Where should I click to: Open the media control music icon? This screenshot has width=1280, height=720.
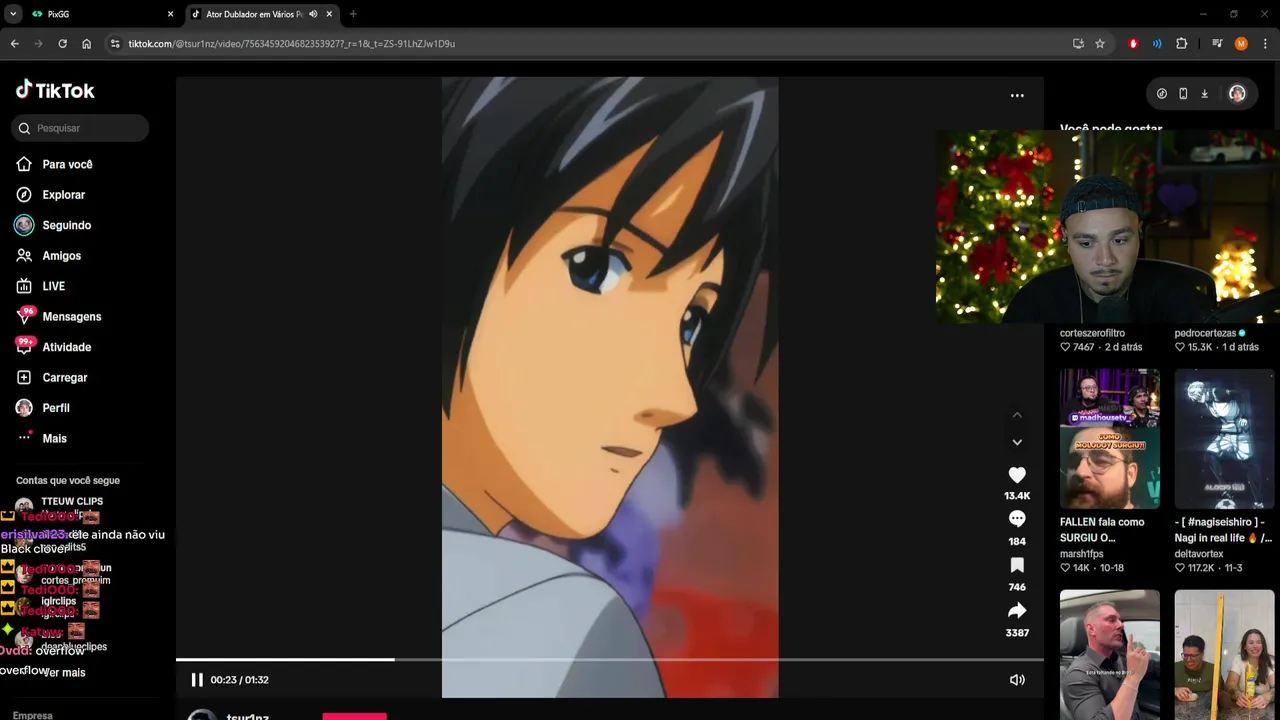coord(1217,44)
